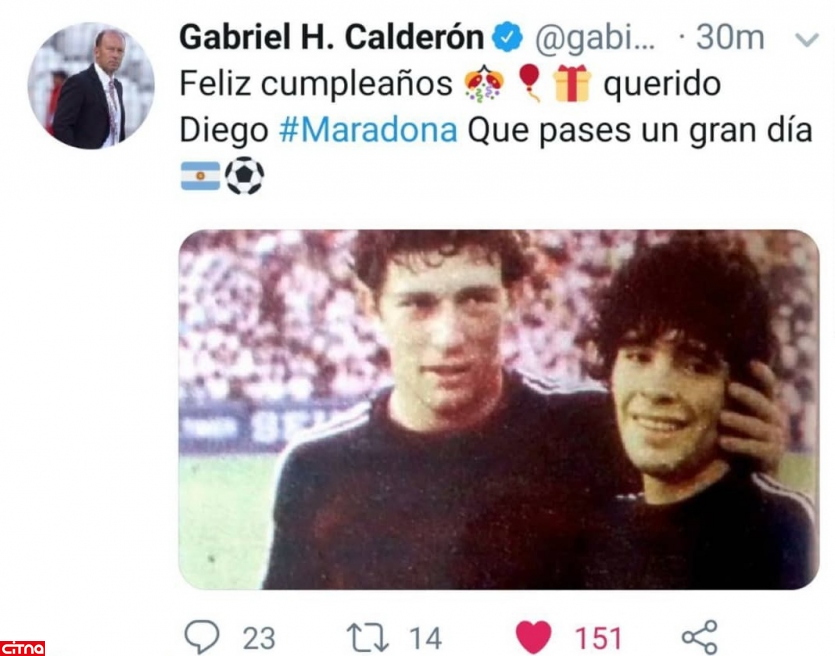Open the attached vintage football photo

point(499,409)
